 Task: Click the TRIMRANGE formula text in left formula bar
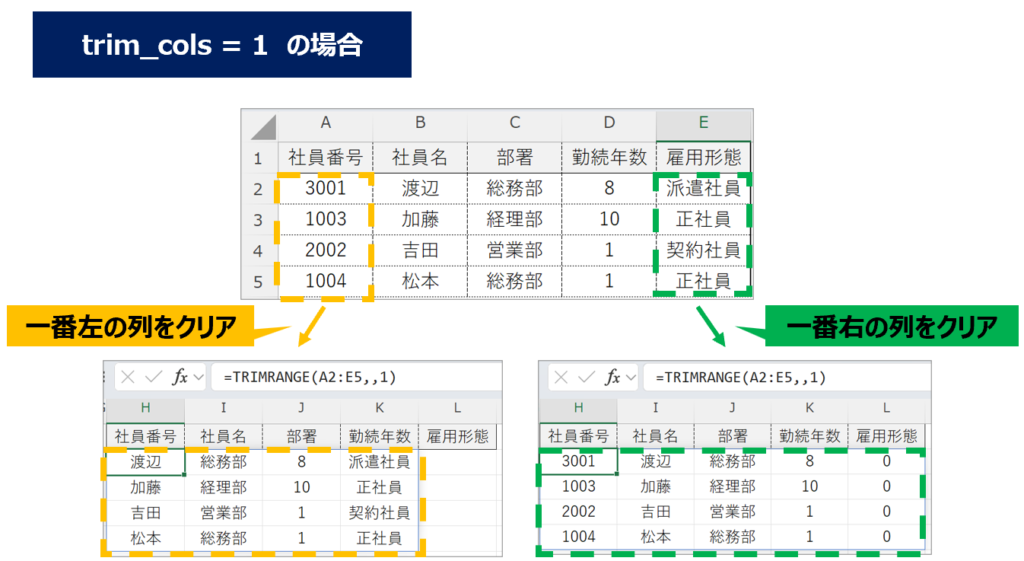pos(310,377)
